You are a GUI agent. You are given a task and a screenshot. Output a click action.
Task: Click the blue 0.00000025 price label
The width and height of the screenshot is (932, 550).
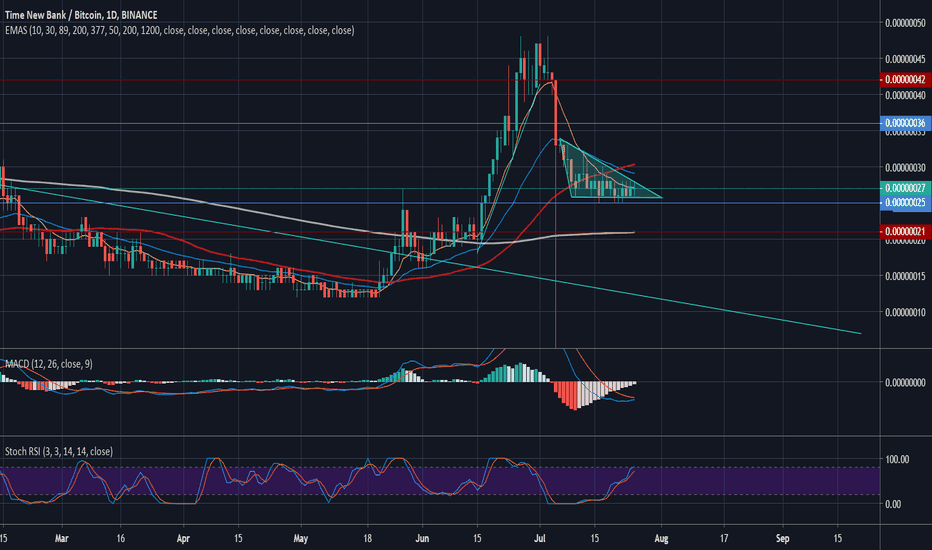(905, 203)
